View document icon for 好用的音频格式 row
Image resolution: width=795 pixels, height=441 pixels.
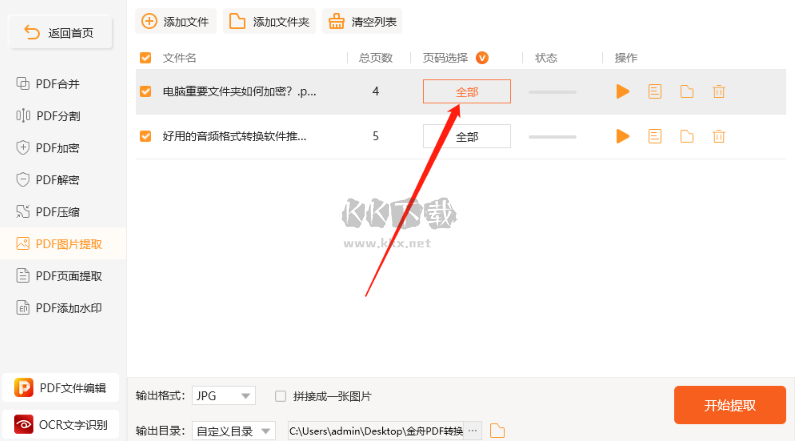655,136
